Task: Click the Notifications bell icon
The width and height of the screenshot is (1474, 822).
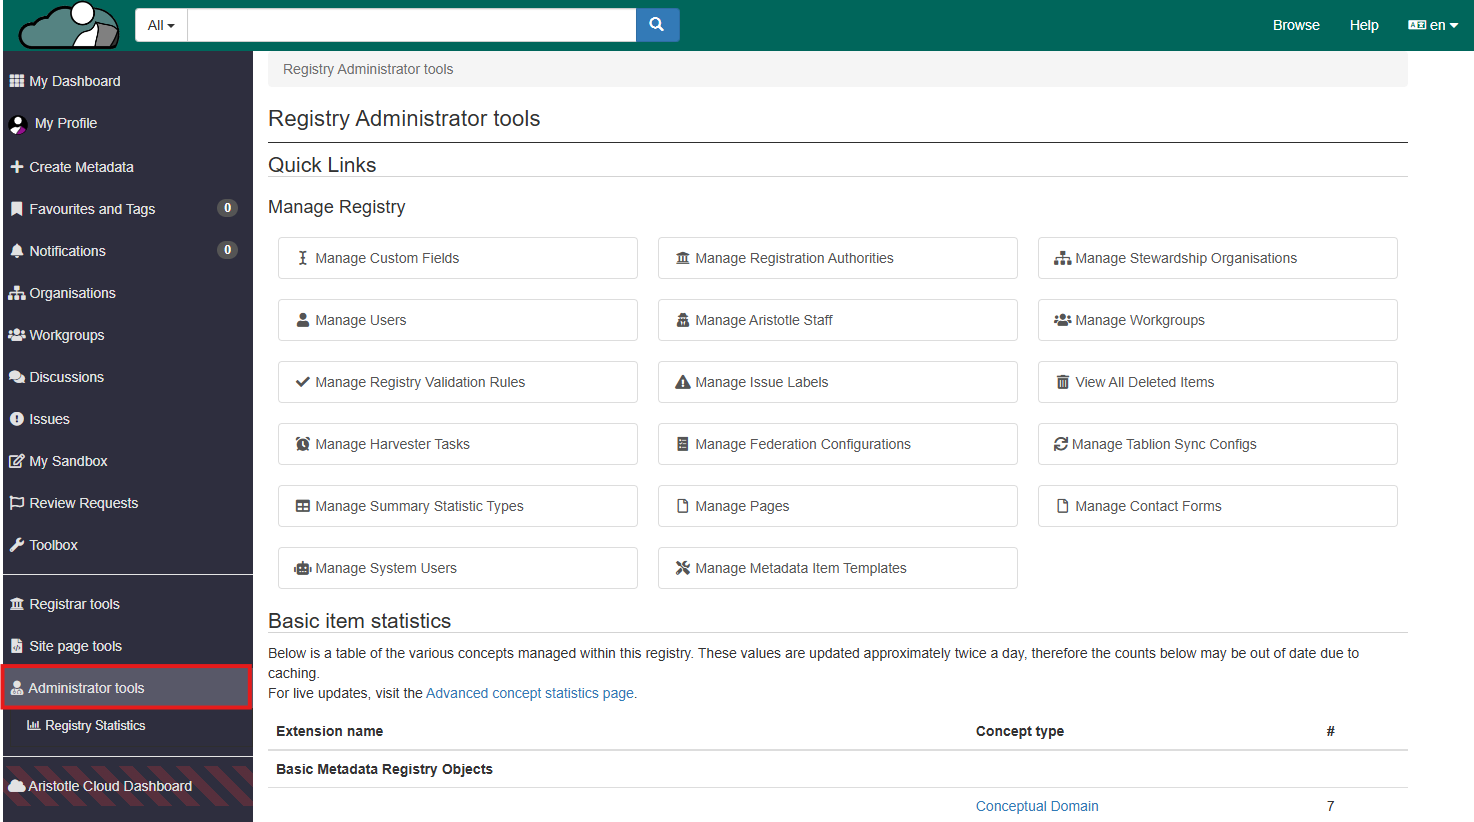Action: [17, 251]
